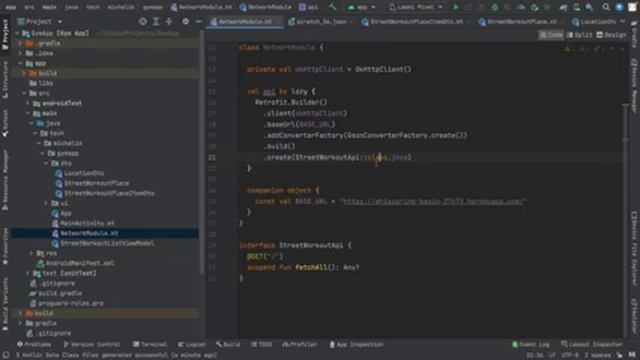Open the device selector dropdown
This screenshot has height=360, width=640.
(416, 7)
